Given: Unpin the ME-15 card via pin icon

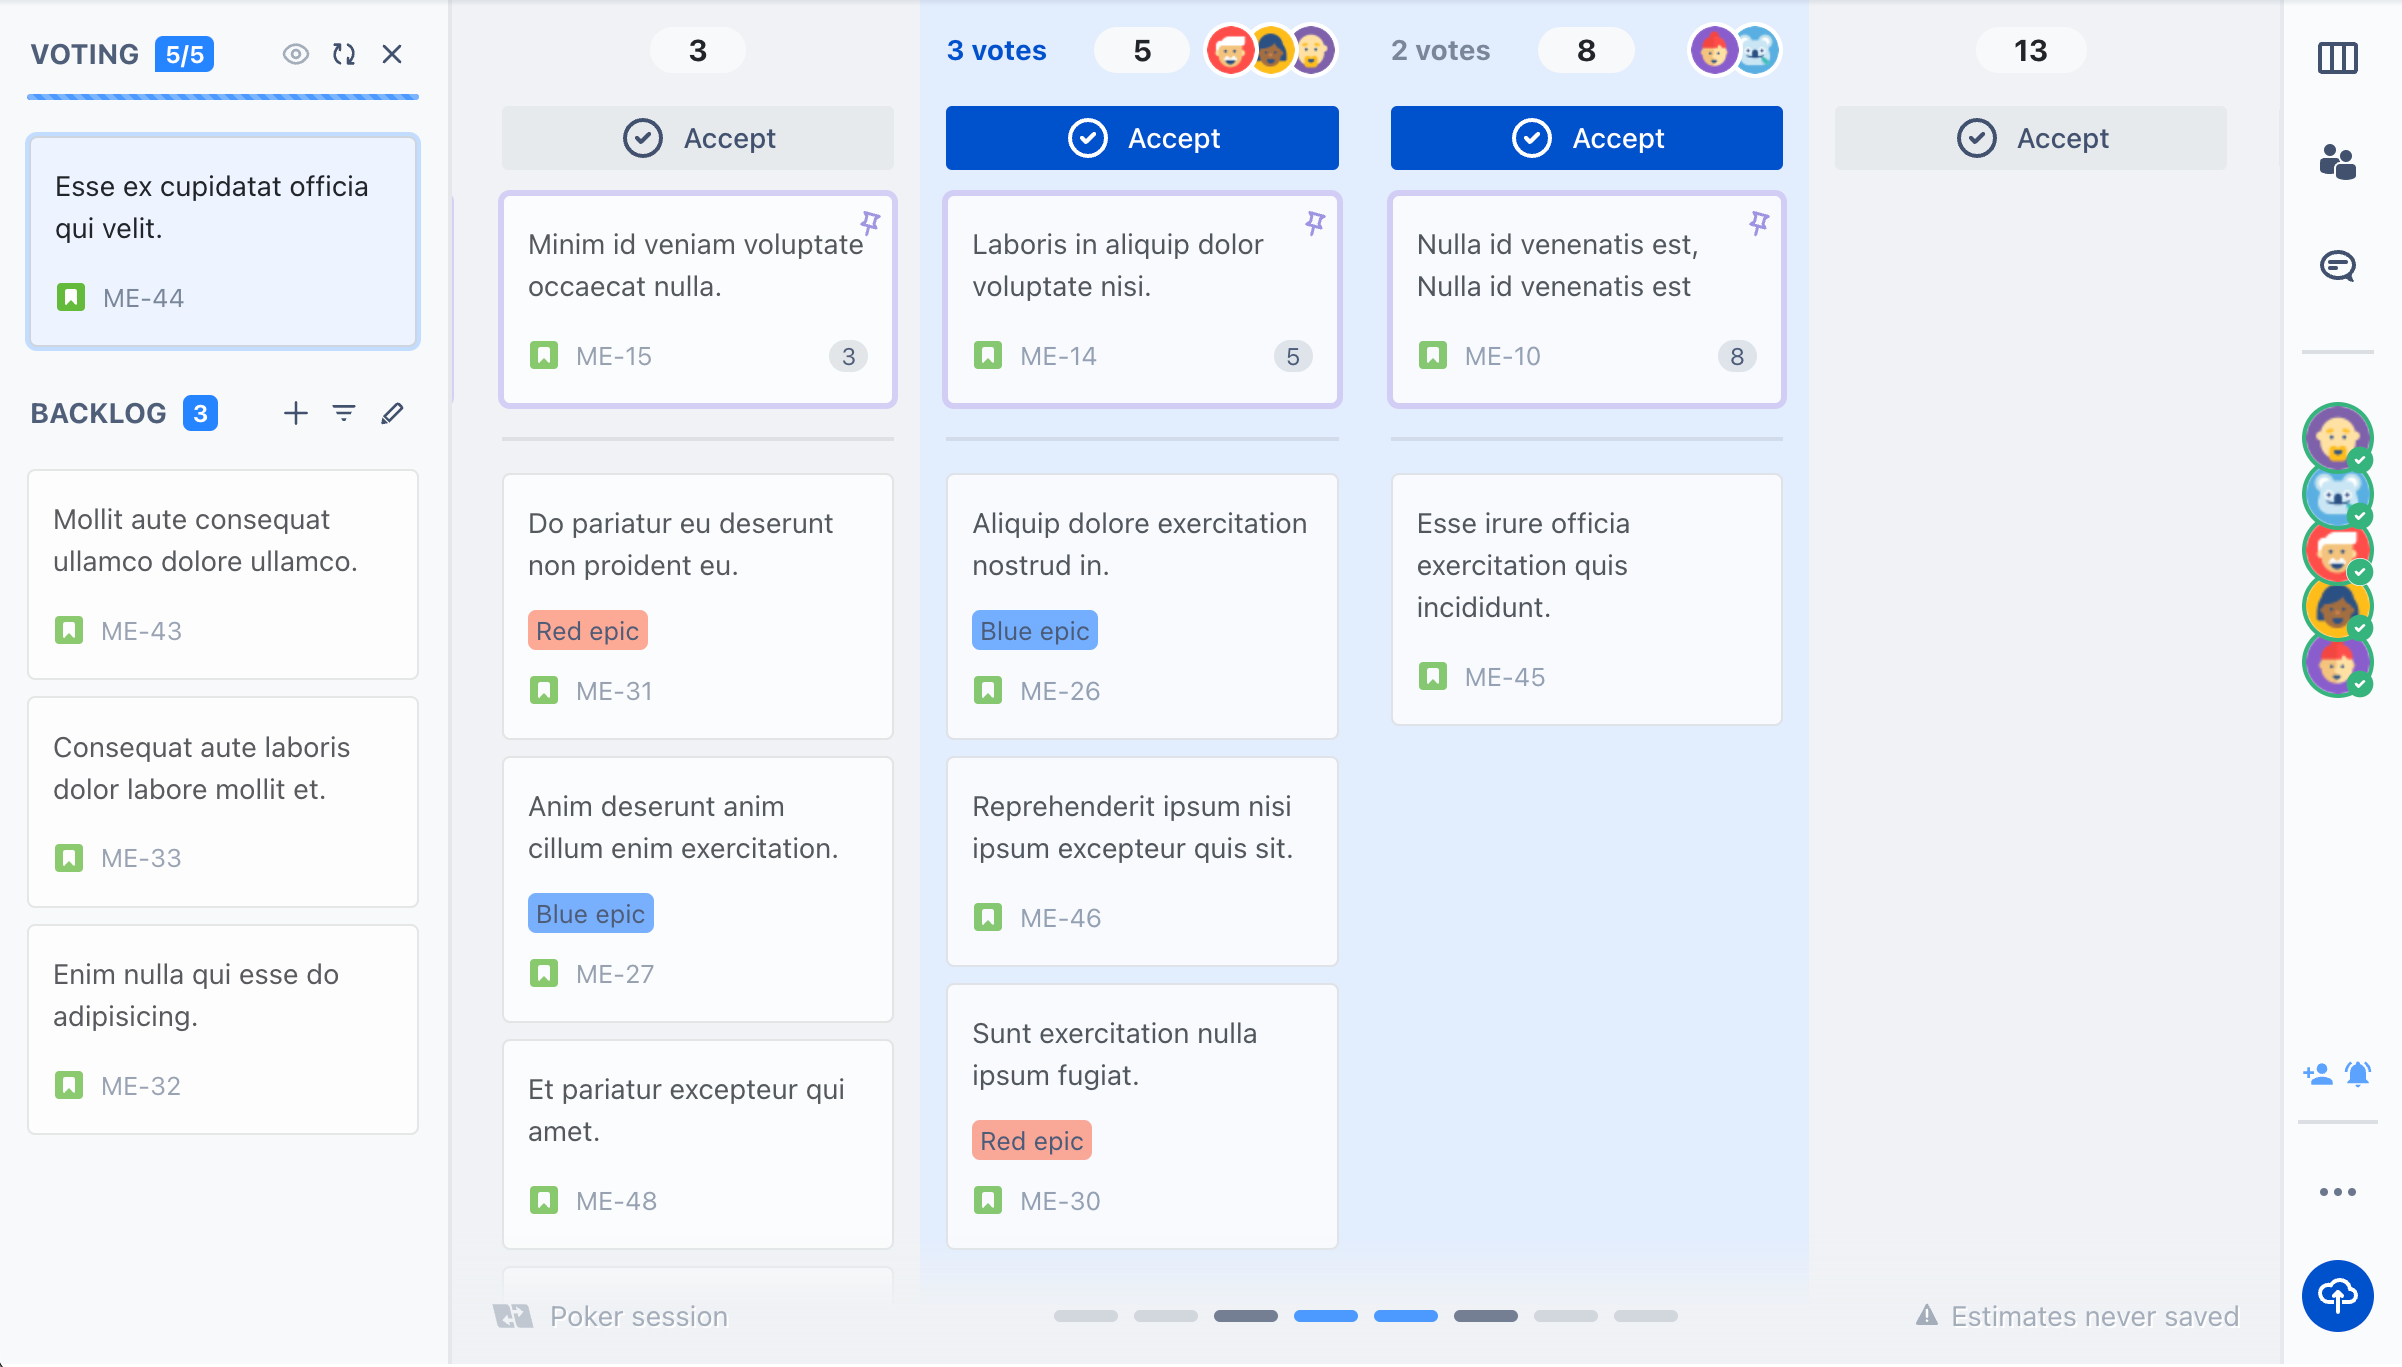Looking at the screenshot, I should pyautogui.click(x=870, y=222).
